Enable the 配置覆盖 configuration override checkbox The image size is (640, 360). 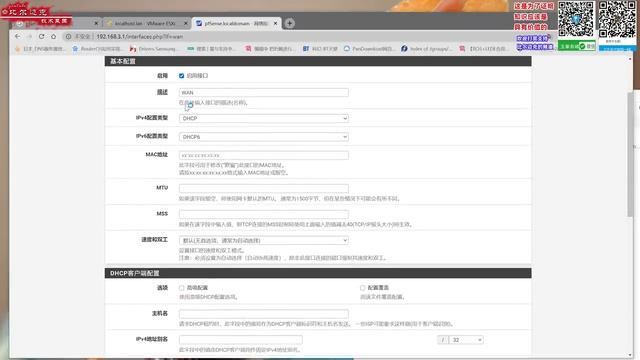[362, 288]
